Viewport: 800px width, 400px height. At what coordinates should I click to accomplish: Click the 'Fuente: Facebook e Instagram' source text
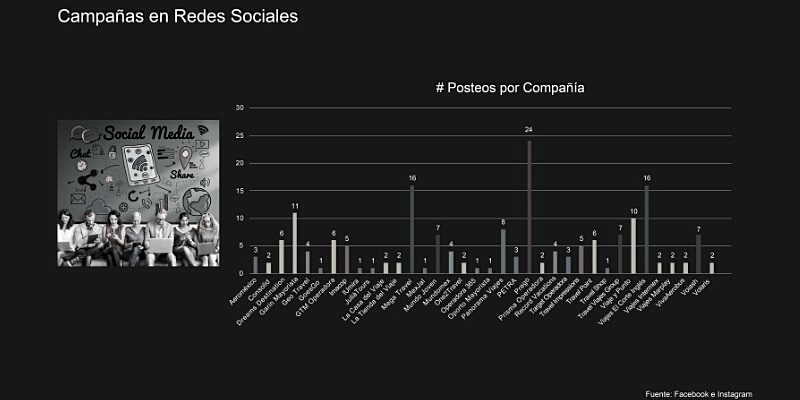point(698,393)
